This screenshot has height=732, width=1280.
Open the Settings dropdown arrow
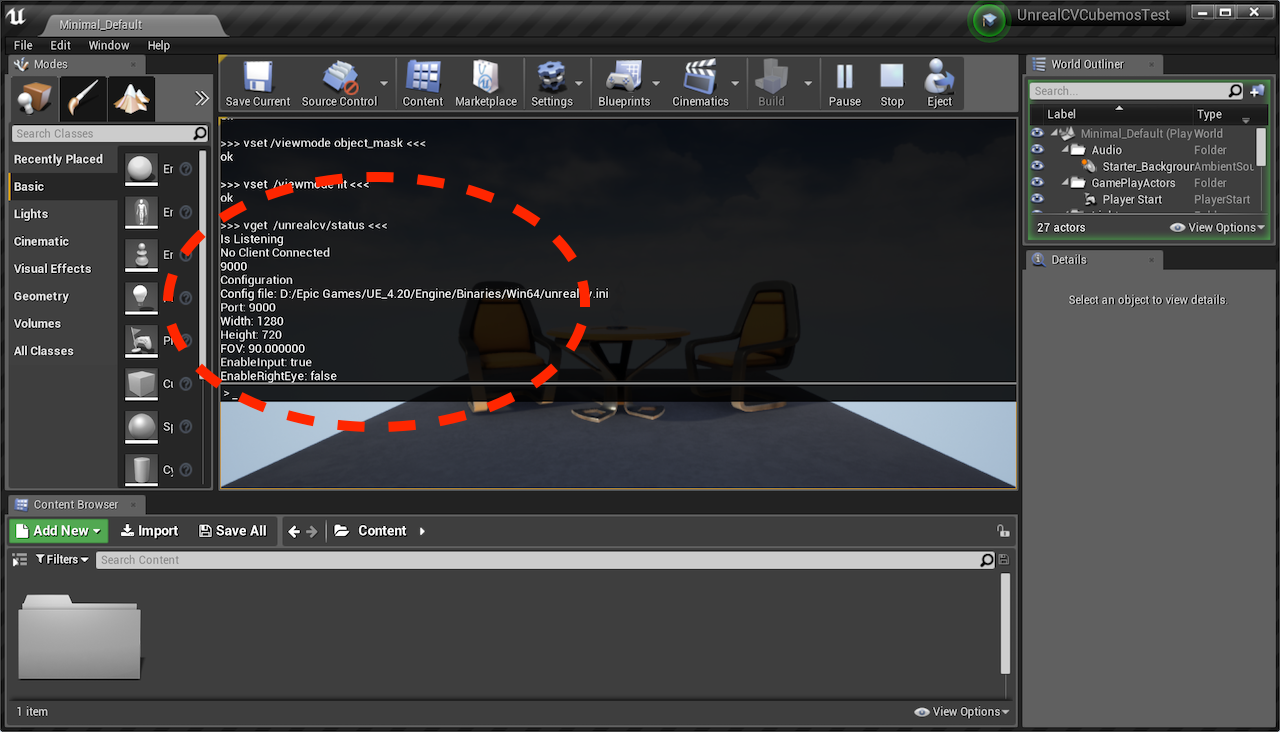point(578,84)
